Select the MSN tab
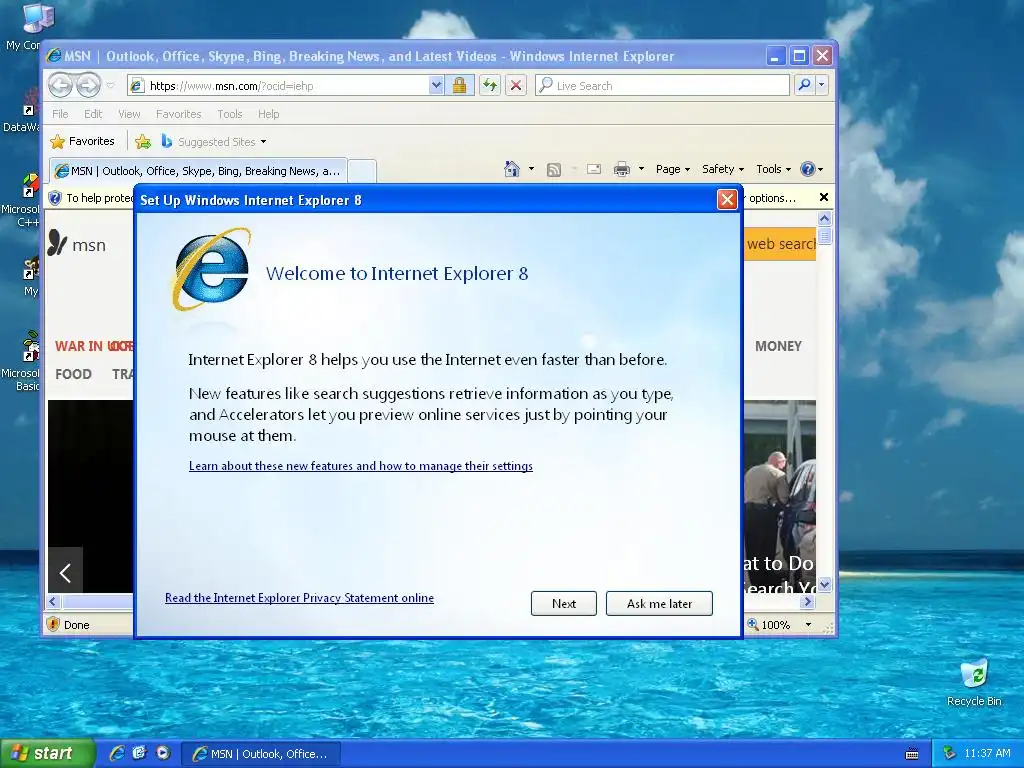This screenshot has height=768, width=1024. click(198, 170)
